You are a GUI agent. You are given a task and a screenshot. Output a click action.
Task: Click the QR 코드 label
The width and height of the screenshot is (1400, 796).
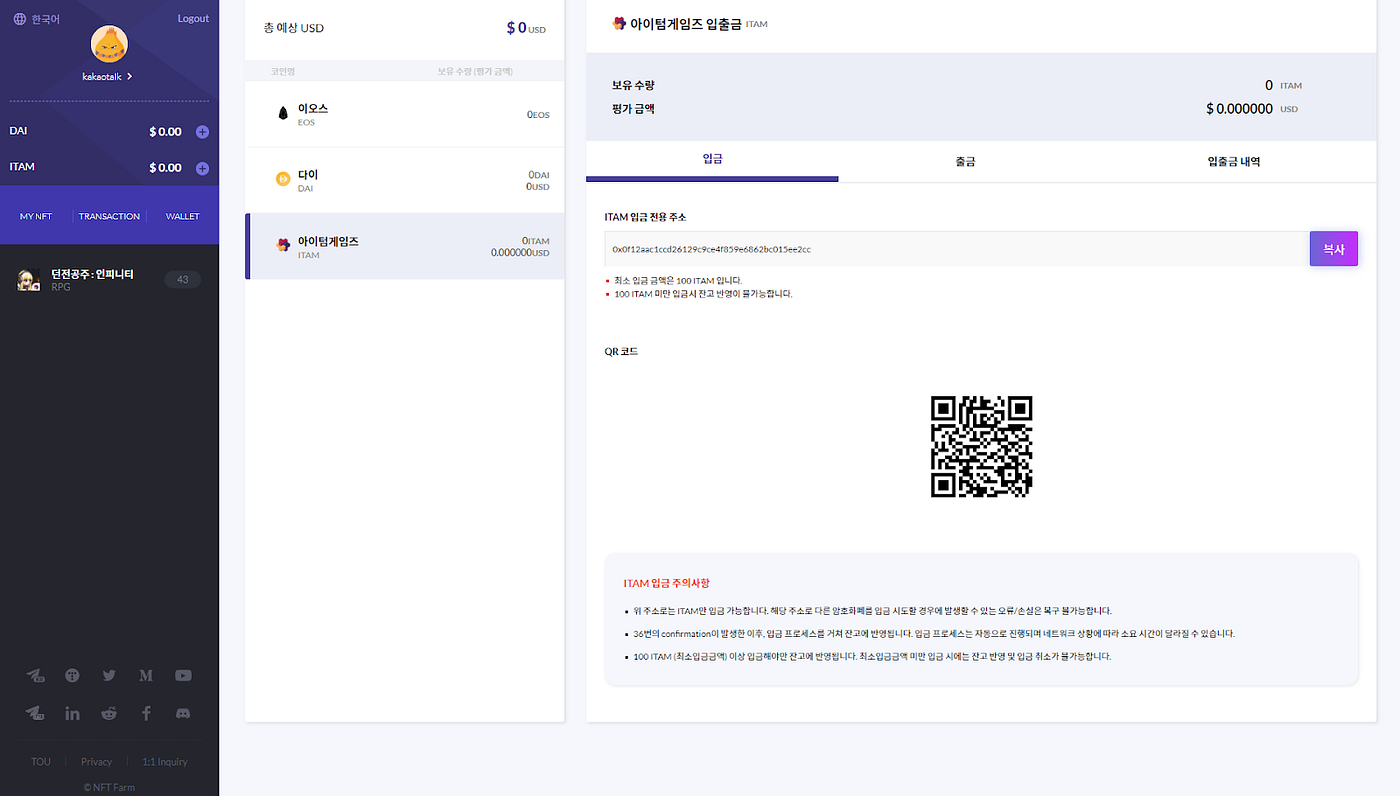point(621,352)
